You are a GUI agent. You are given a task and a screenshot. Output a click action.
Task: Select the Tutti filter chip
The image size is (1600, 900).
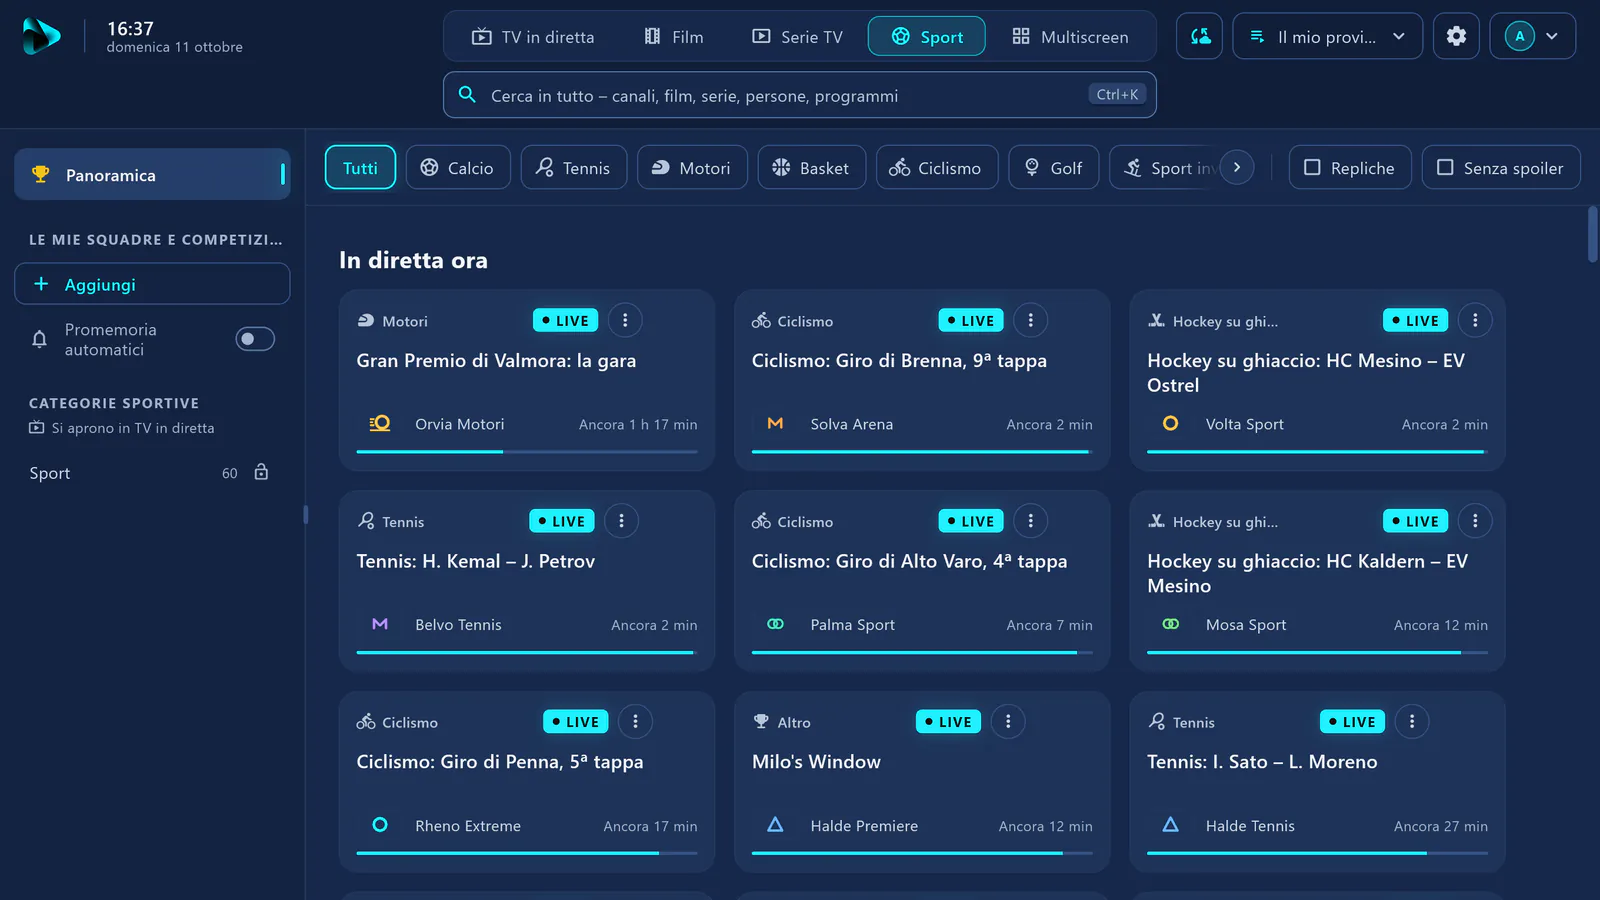360,167
